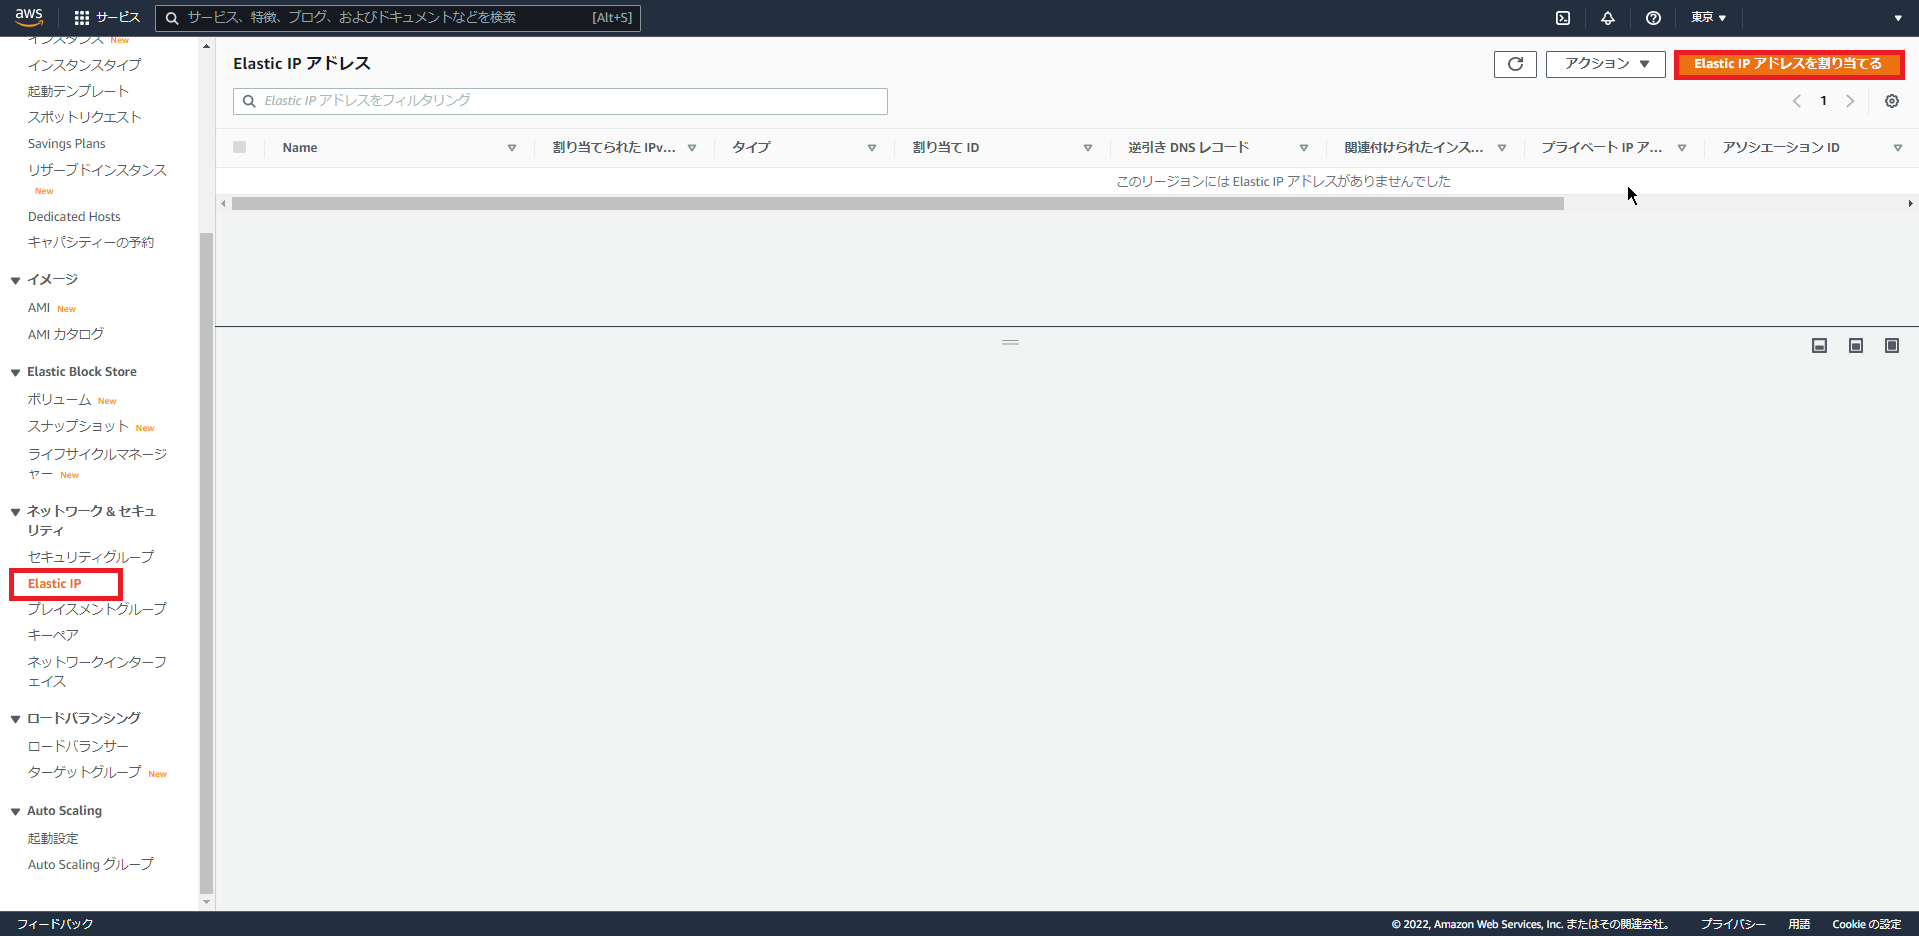The width and height of the screenshot is (1919, 936).
Task: Collapse the ロードバランシング section
Action: coord(15,717)
